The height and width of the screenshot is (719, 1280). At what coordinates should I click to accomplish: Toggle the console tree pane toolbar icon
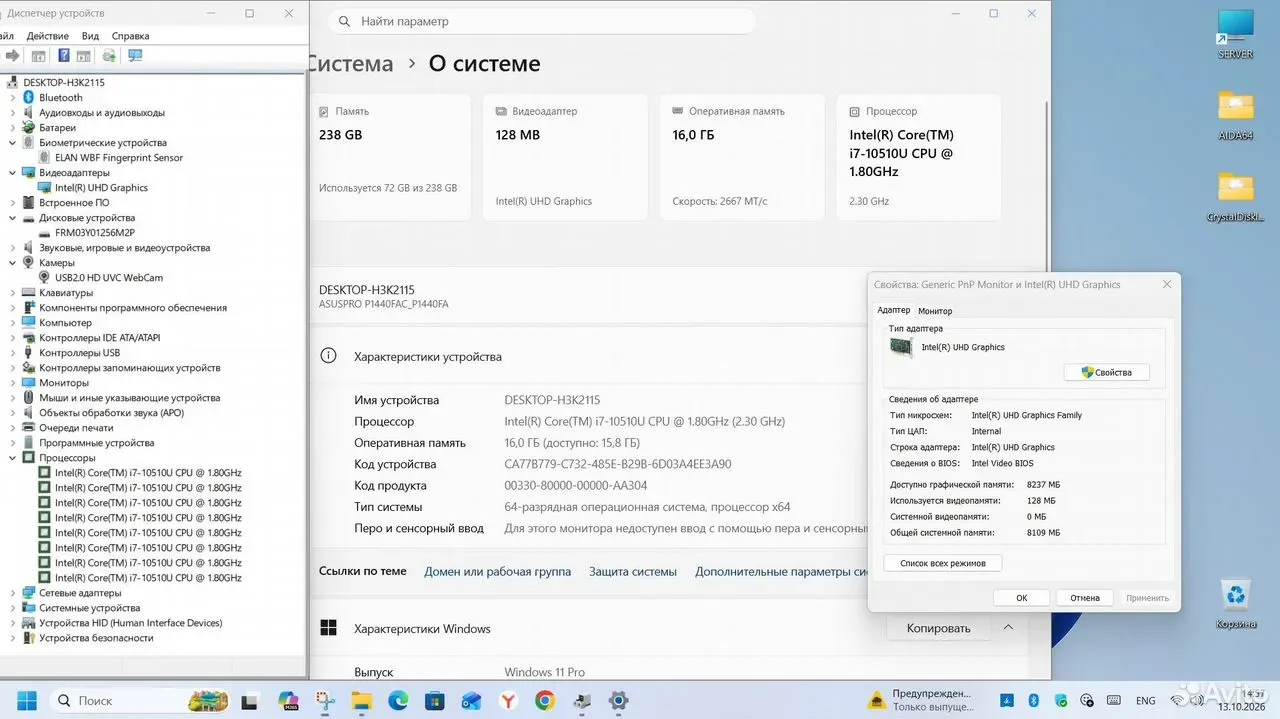click(38, 56)
